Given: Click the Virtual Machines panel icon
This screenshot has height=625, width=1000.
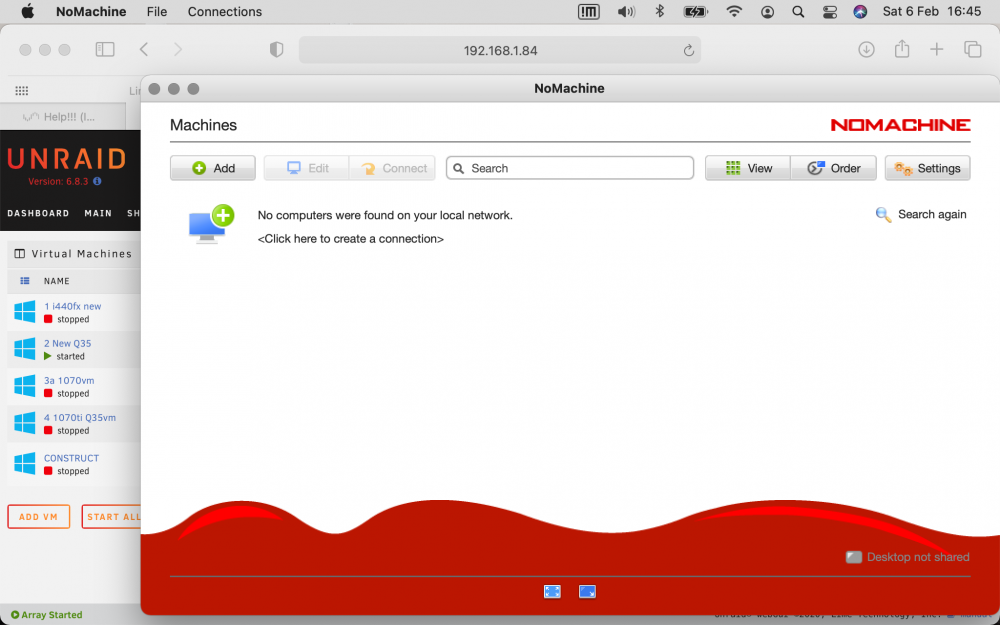Looking at the screenshot, I should point(20,254).
